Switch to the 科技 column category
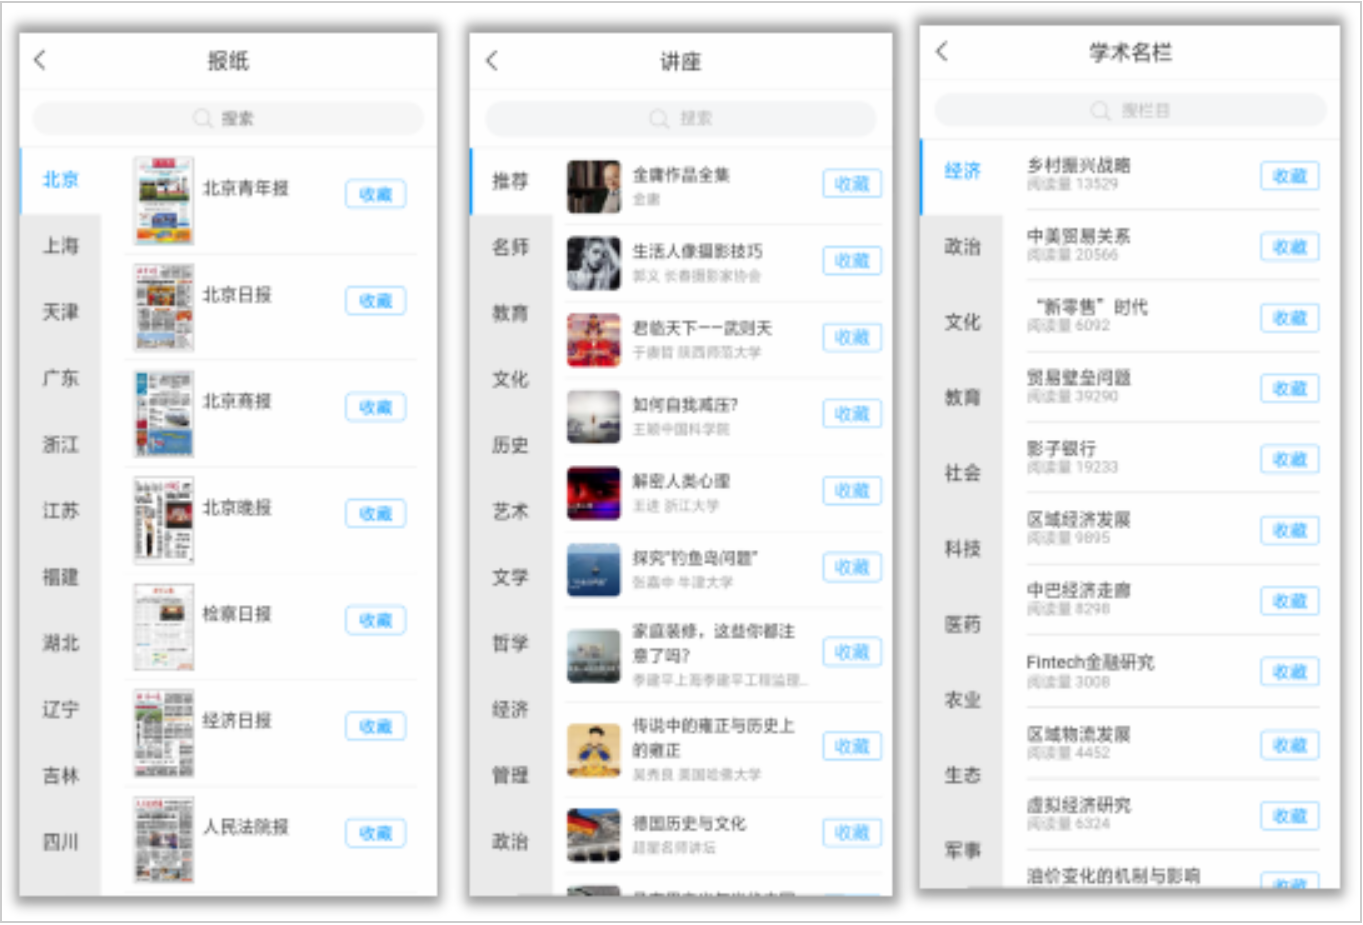The height and width of the screenshot is (925, 1363). pyautogui.click(x=962, y=548)
